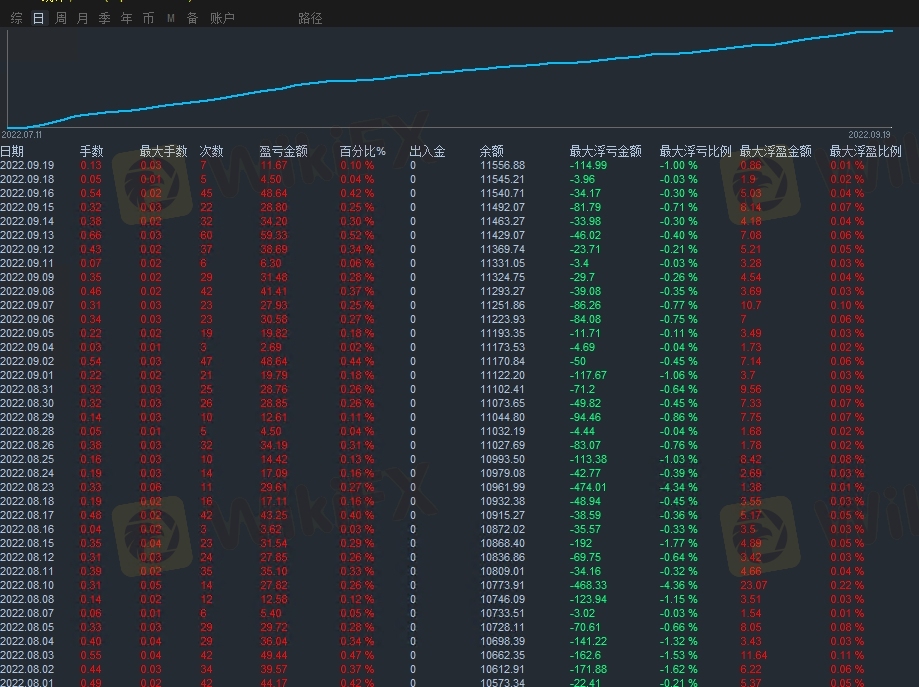The height and width of the screenshot is (687, 919).
Task: Switch to the 季 quarterly tab
Action: pos(105,18)
